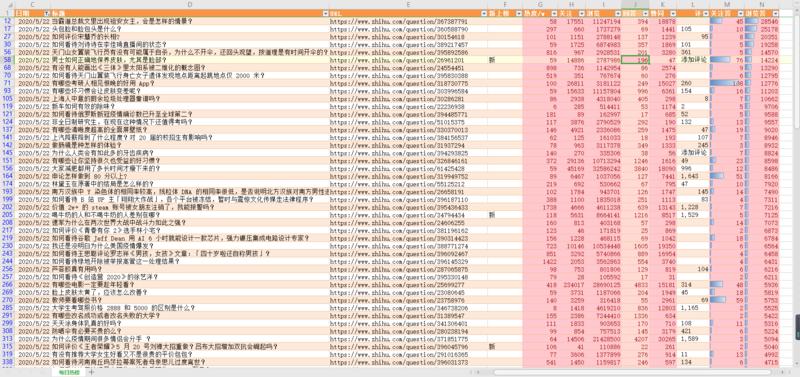Select title 大家减肥都用了多长时间才瘦下来的？
This screenshot has width=800, height=377.
coord(106,168)
